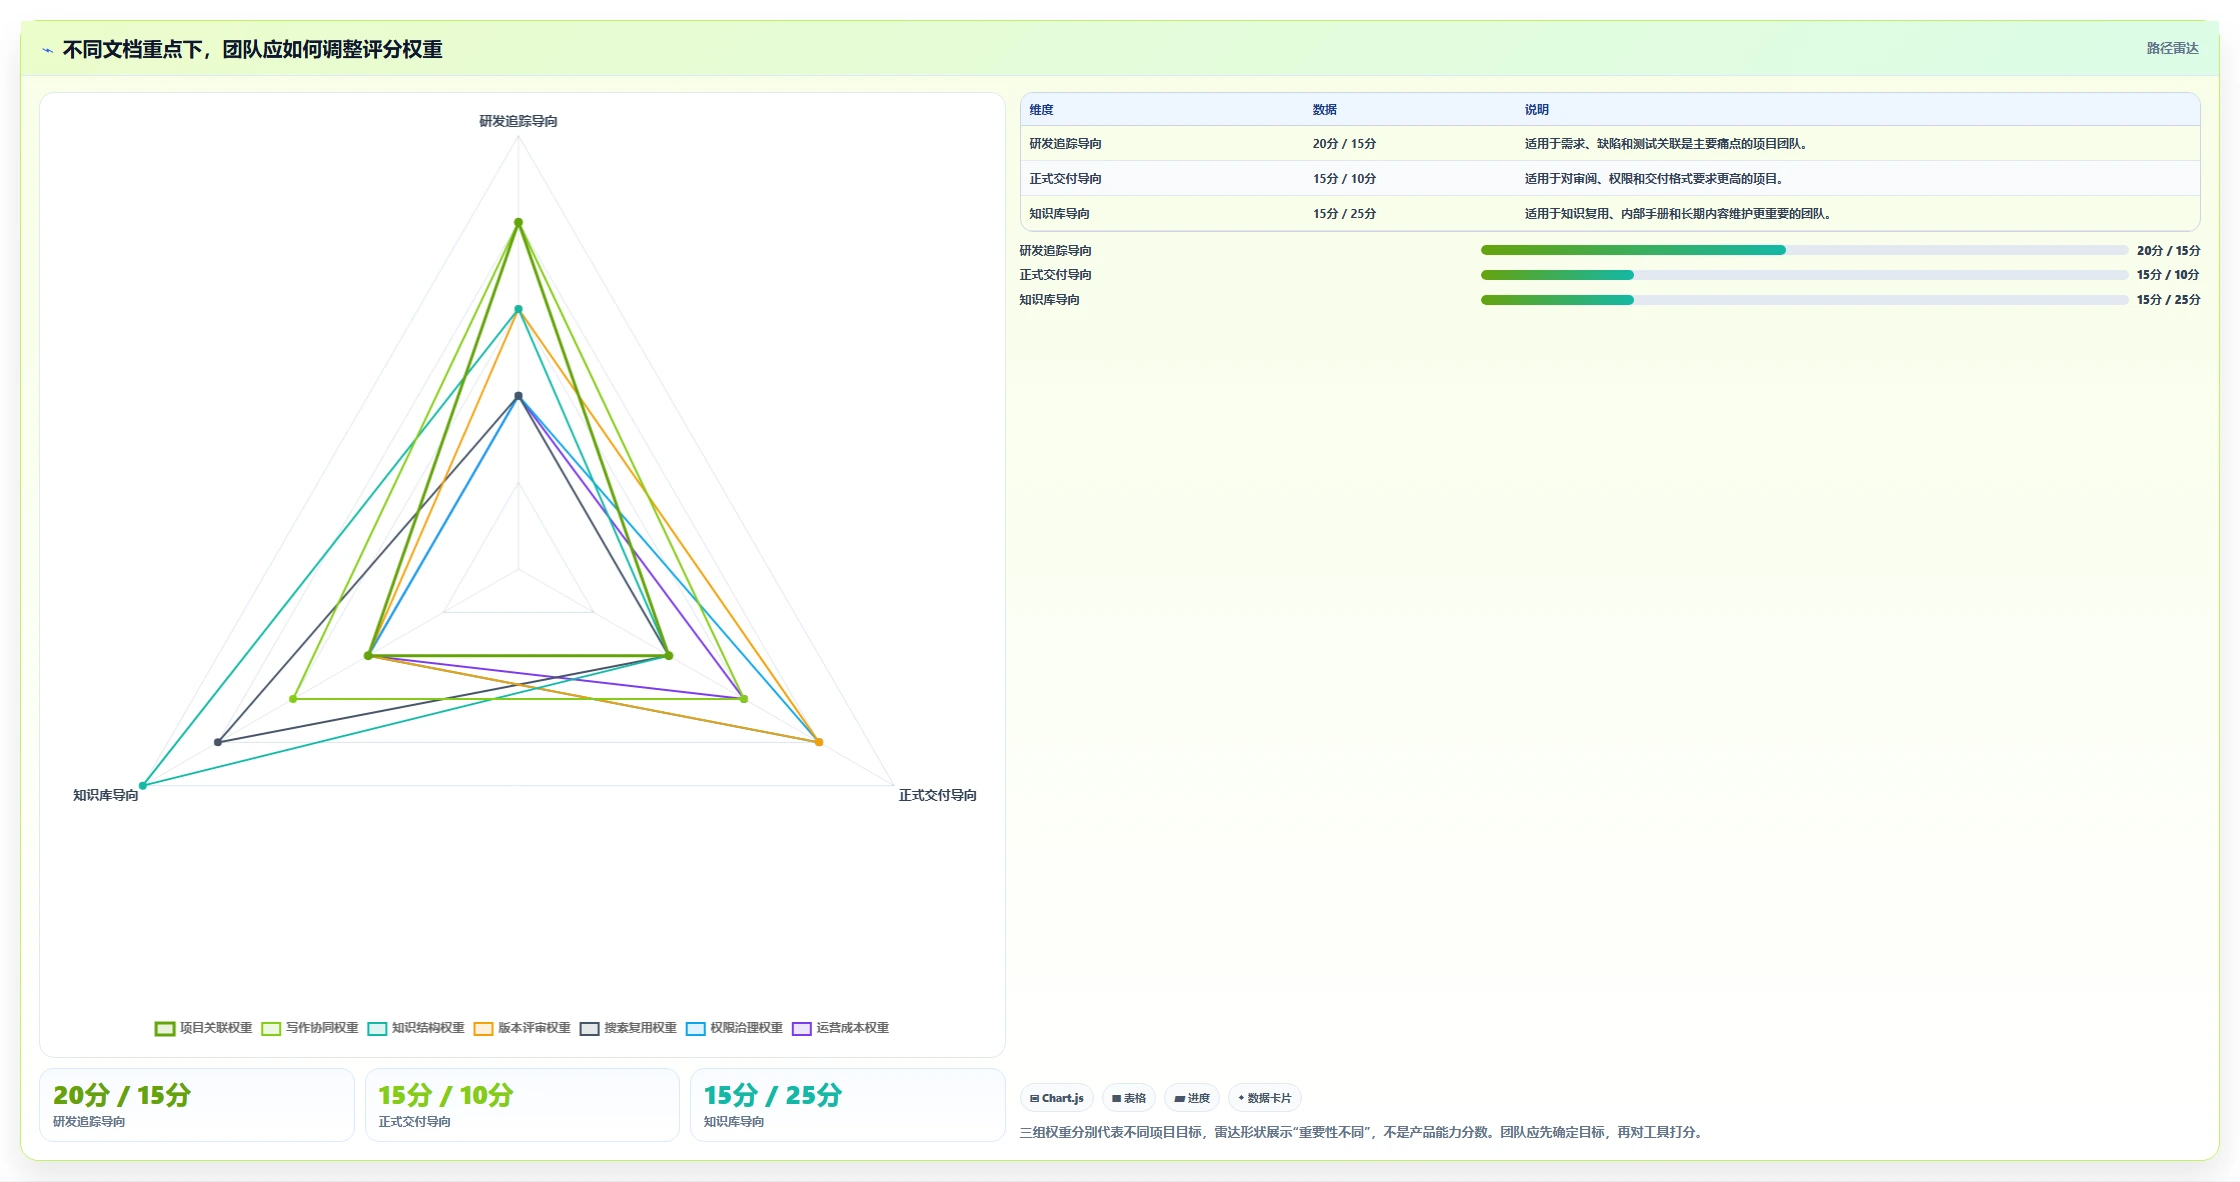Select the 正式交付导向 cell in the table
Image resolution: width=2240 pixels, height=1182 pixels.
(1065, 179)
